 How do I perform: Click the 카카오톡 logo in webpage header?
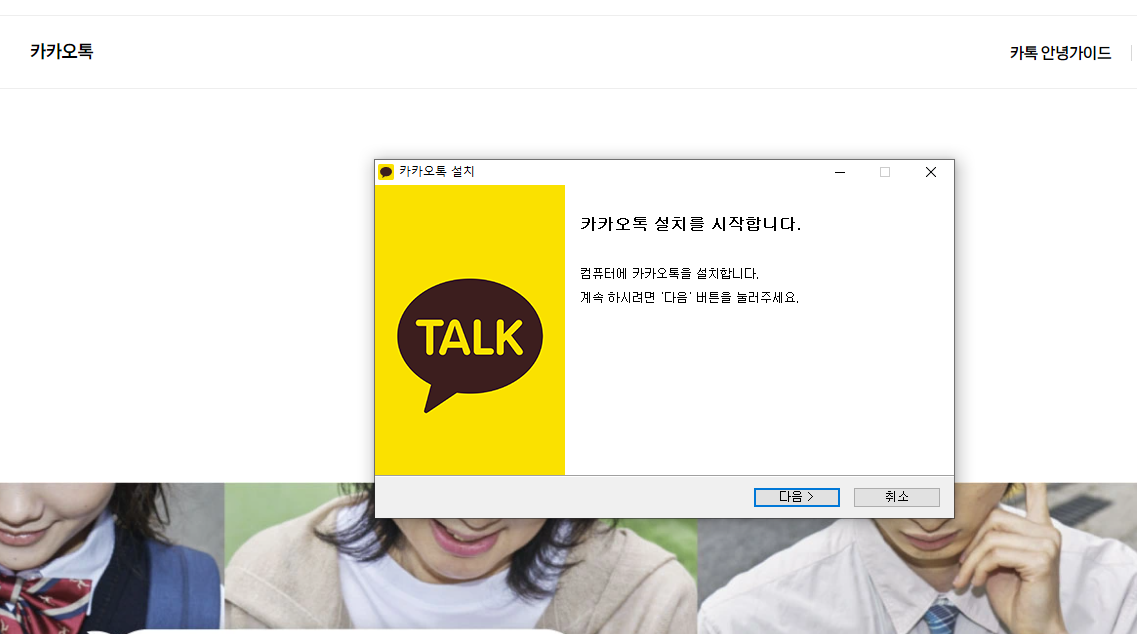click(62, 52)
